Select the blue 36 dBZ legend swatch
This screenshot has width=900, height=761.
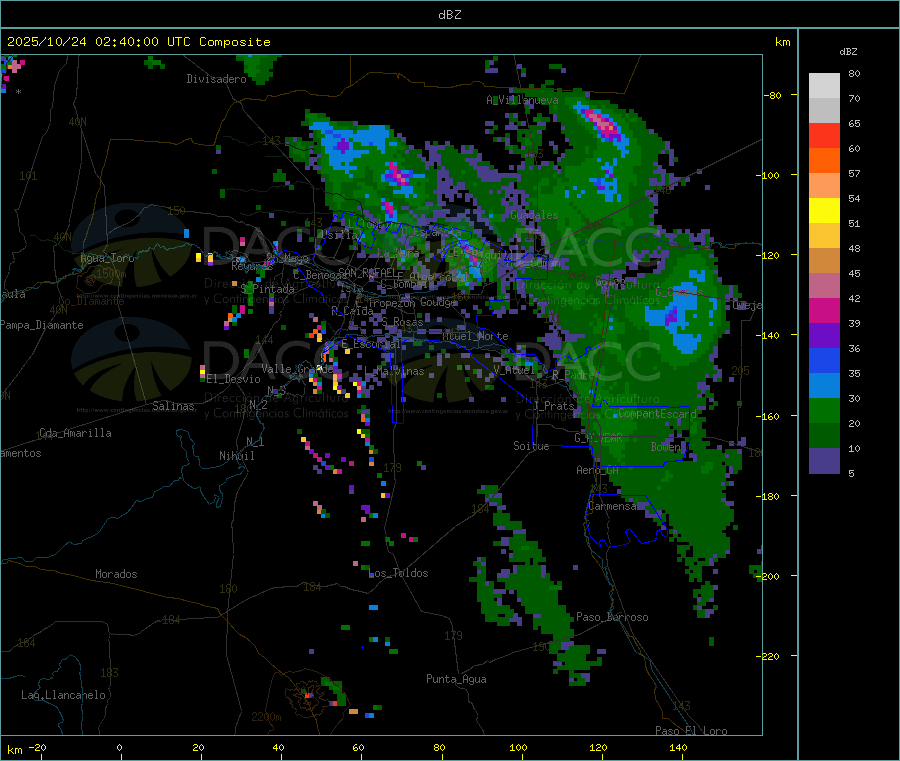coord(824,360)
